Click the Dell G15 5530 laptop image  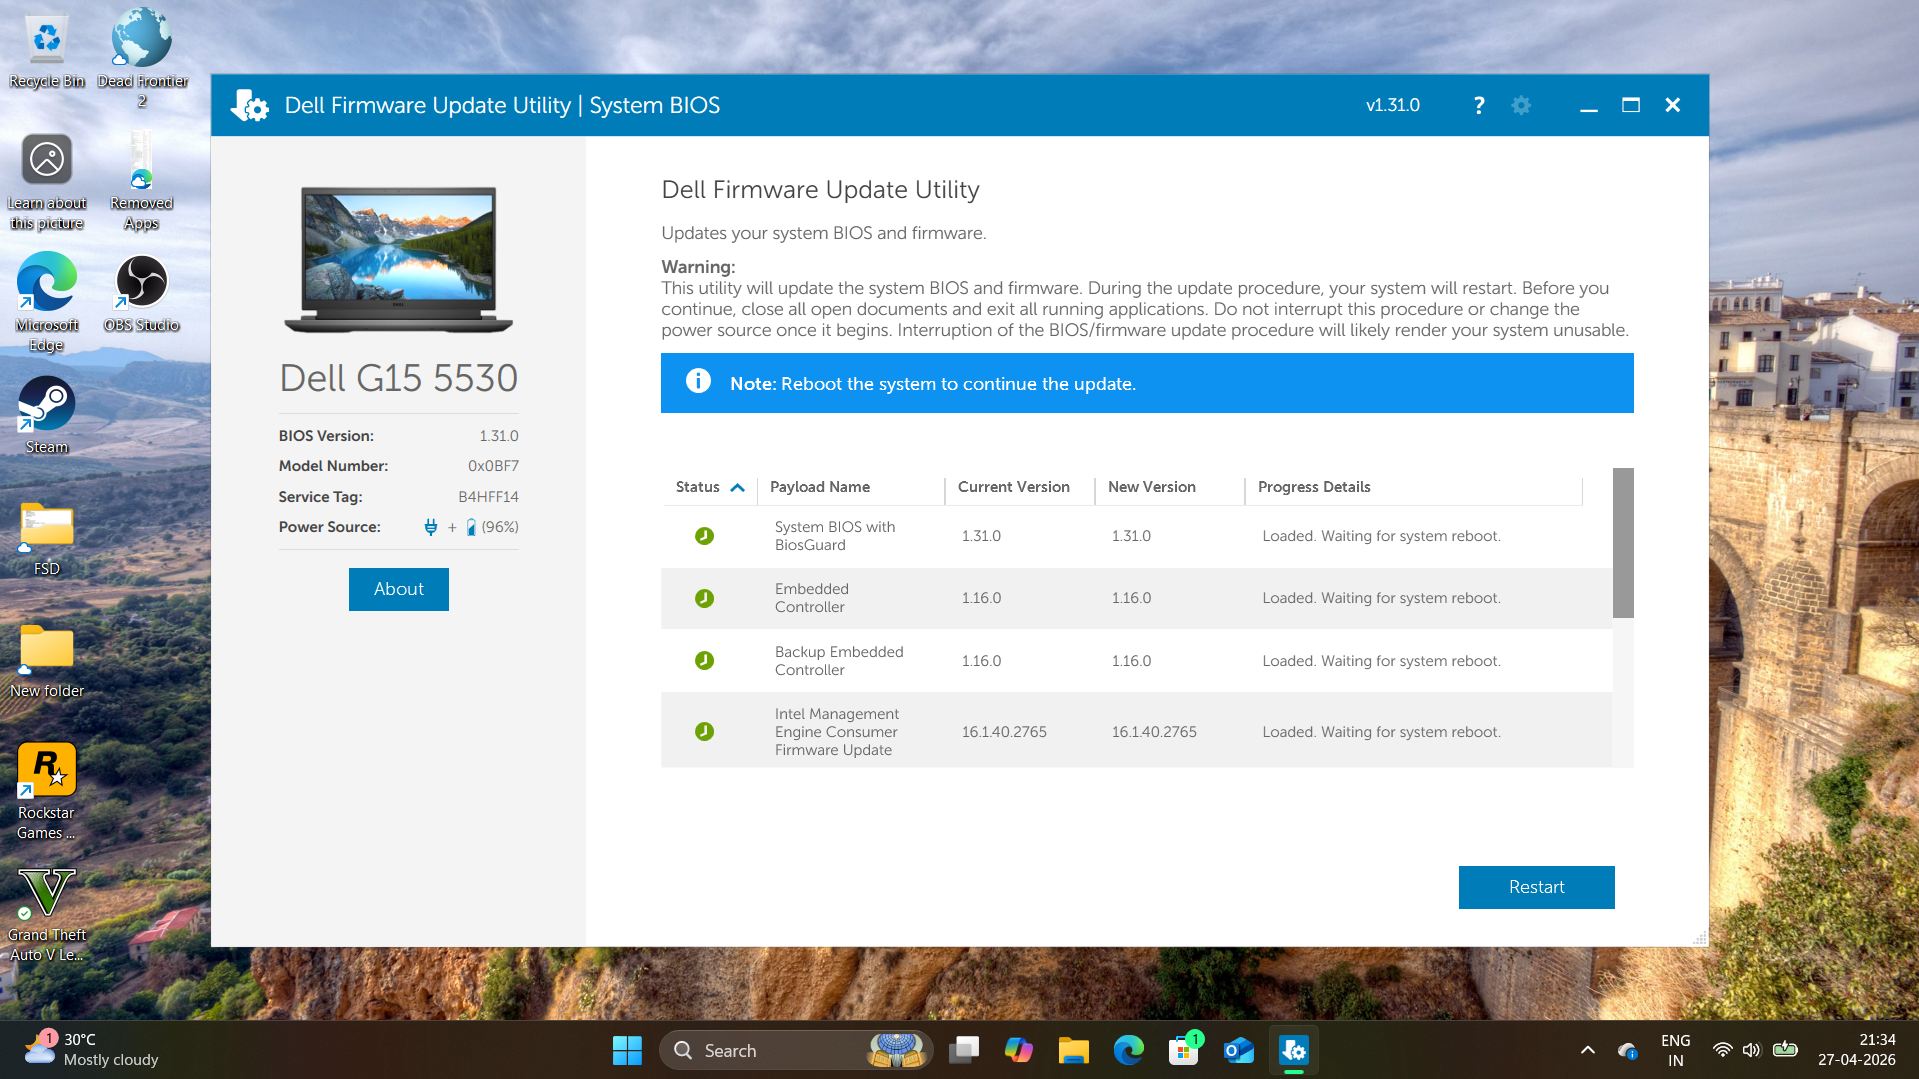point(398,258)
